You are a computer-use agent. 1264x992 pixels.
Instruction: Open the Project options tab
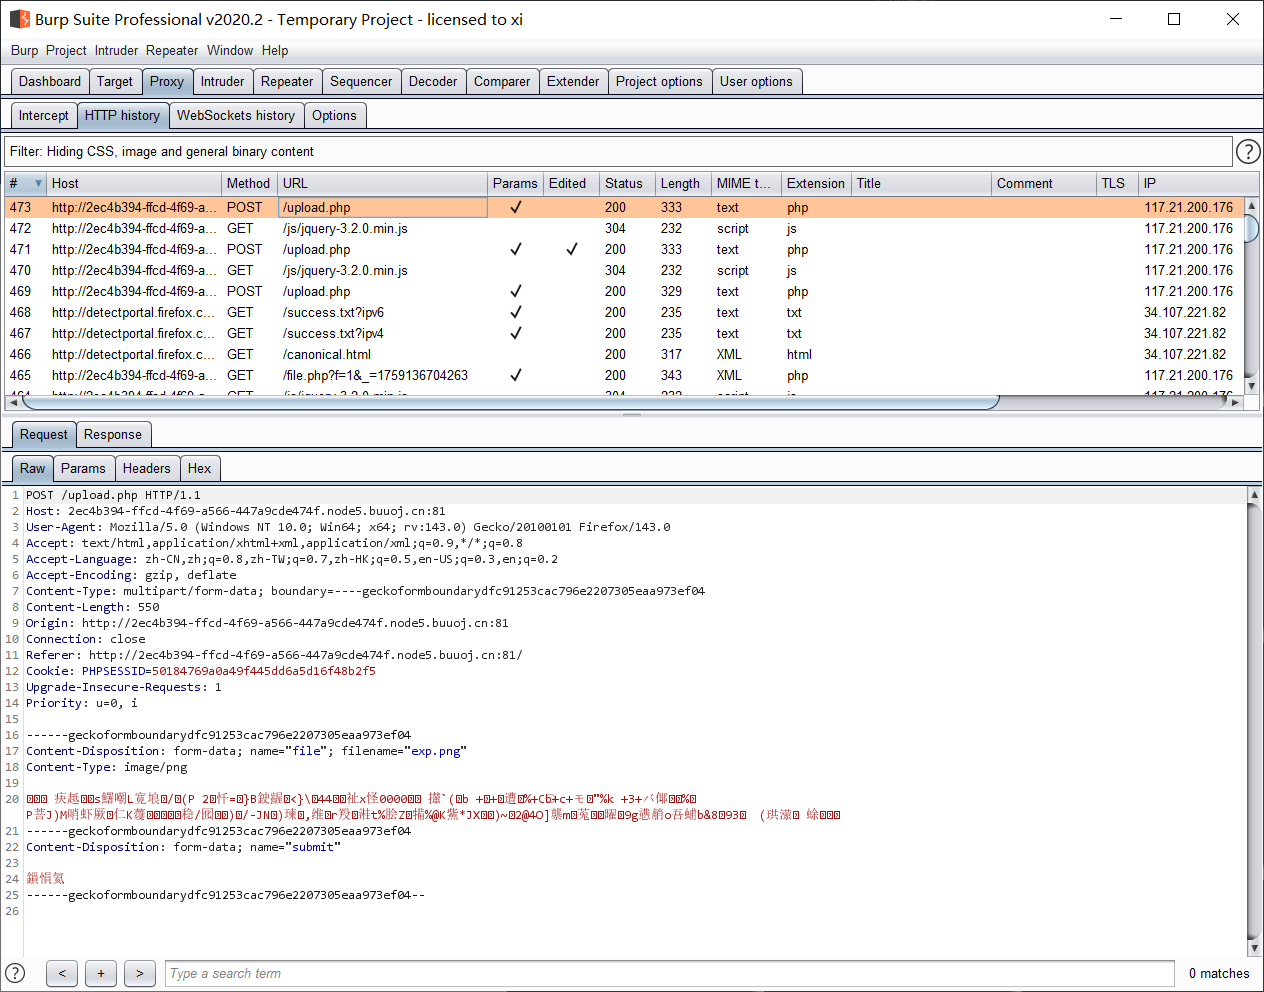pos(659,82)
